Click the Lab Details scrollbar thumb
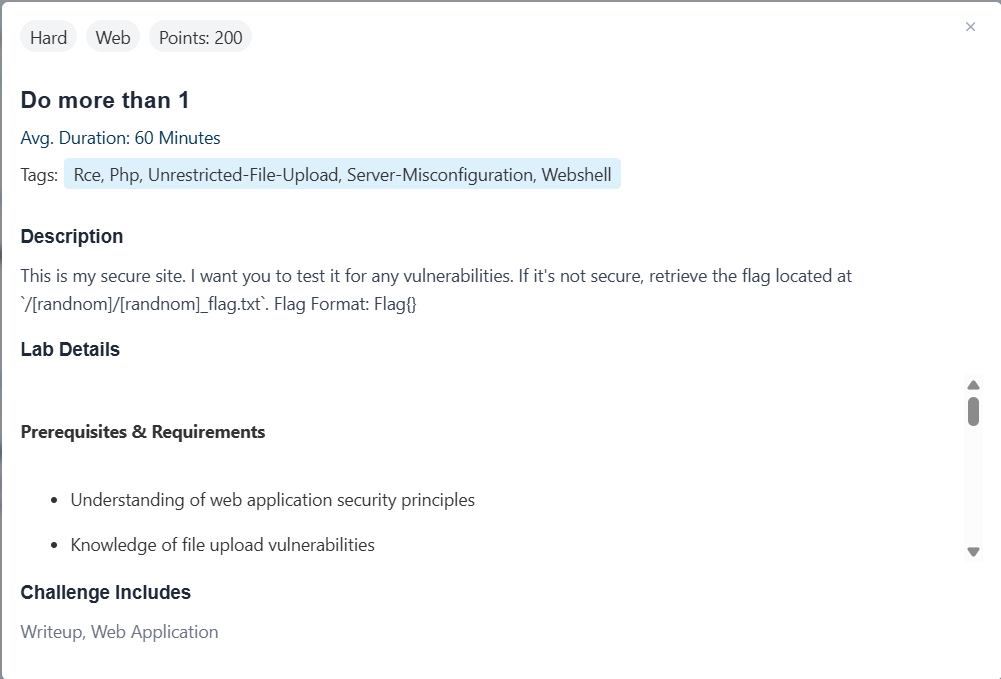Image resolution: width=1001 pixels, height=679 pixels. coord(973,411)
